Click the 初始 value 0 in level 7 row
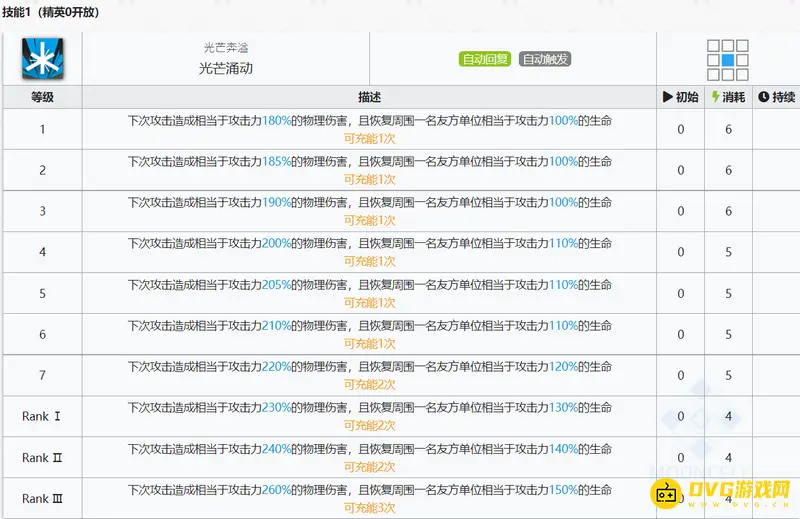Image resolution: width=800 pixels, height=519 pixels. coord(681,376)
